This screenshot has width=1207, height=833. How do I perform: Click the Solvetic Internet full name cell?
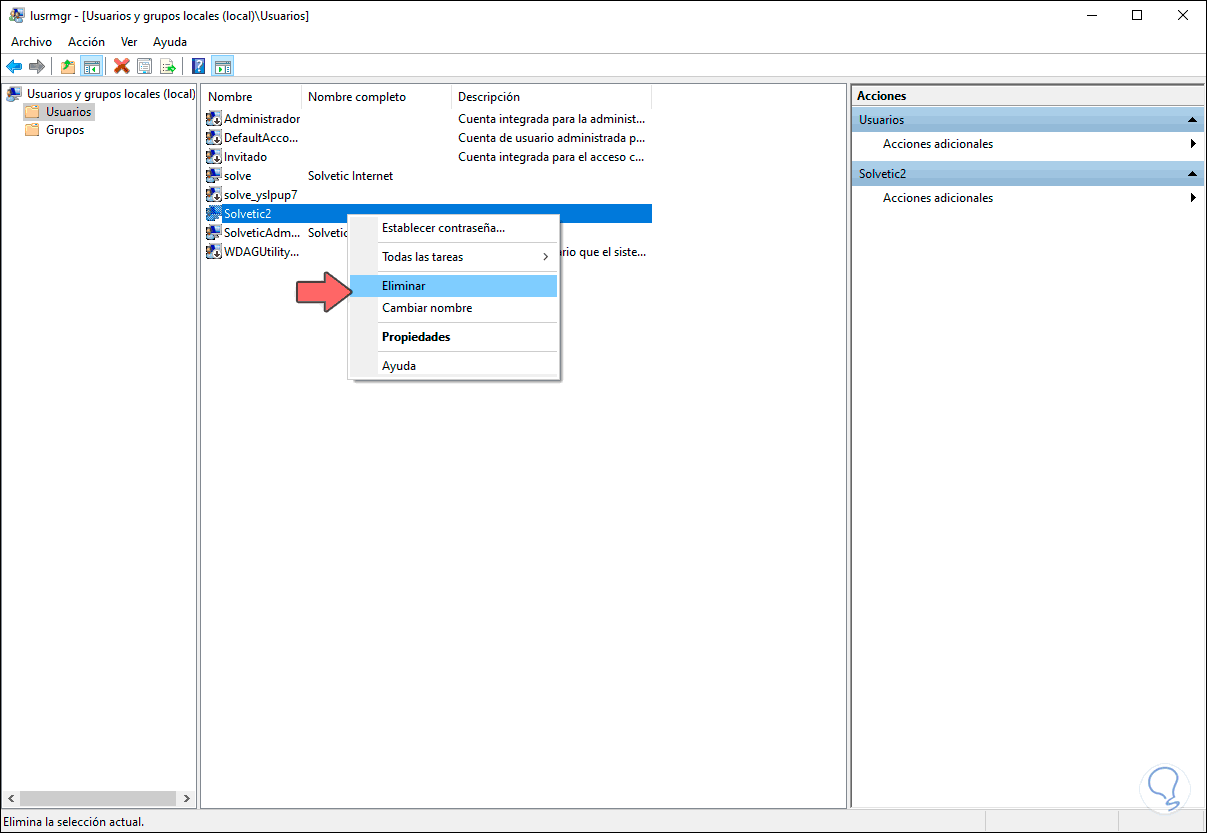[350, 176]
